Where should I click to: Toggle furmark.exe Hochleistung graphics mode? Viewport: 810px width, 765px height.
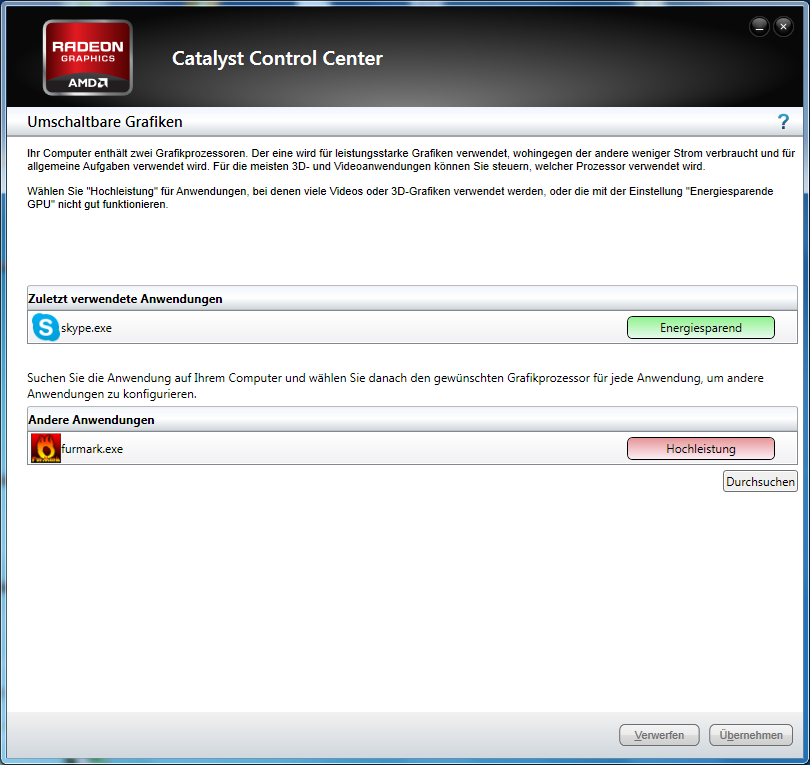click(x=700, y=448)
